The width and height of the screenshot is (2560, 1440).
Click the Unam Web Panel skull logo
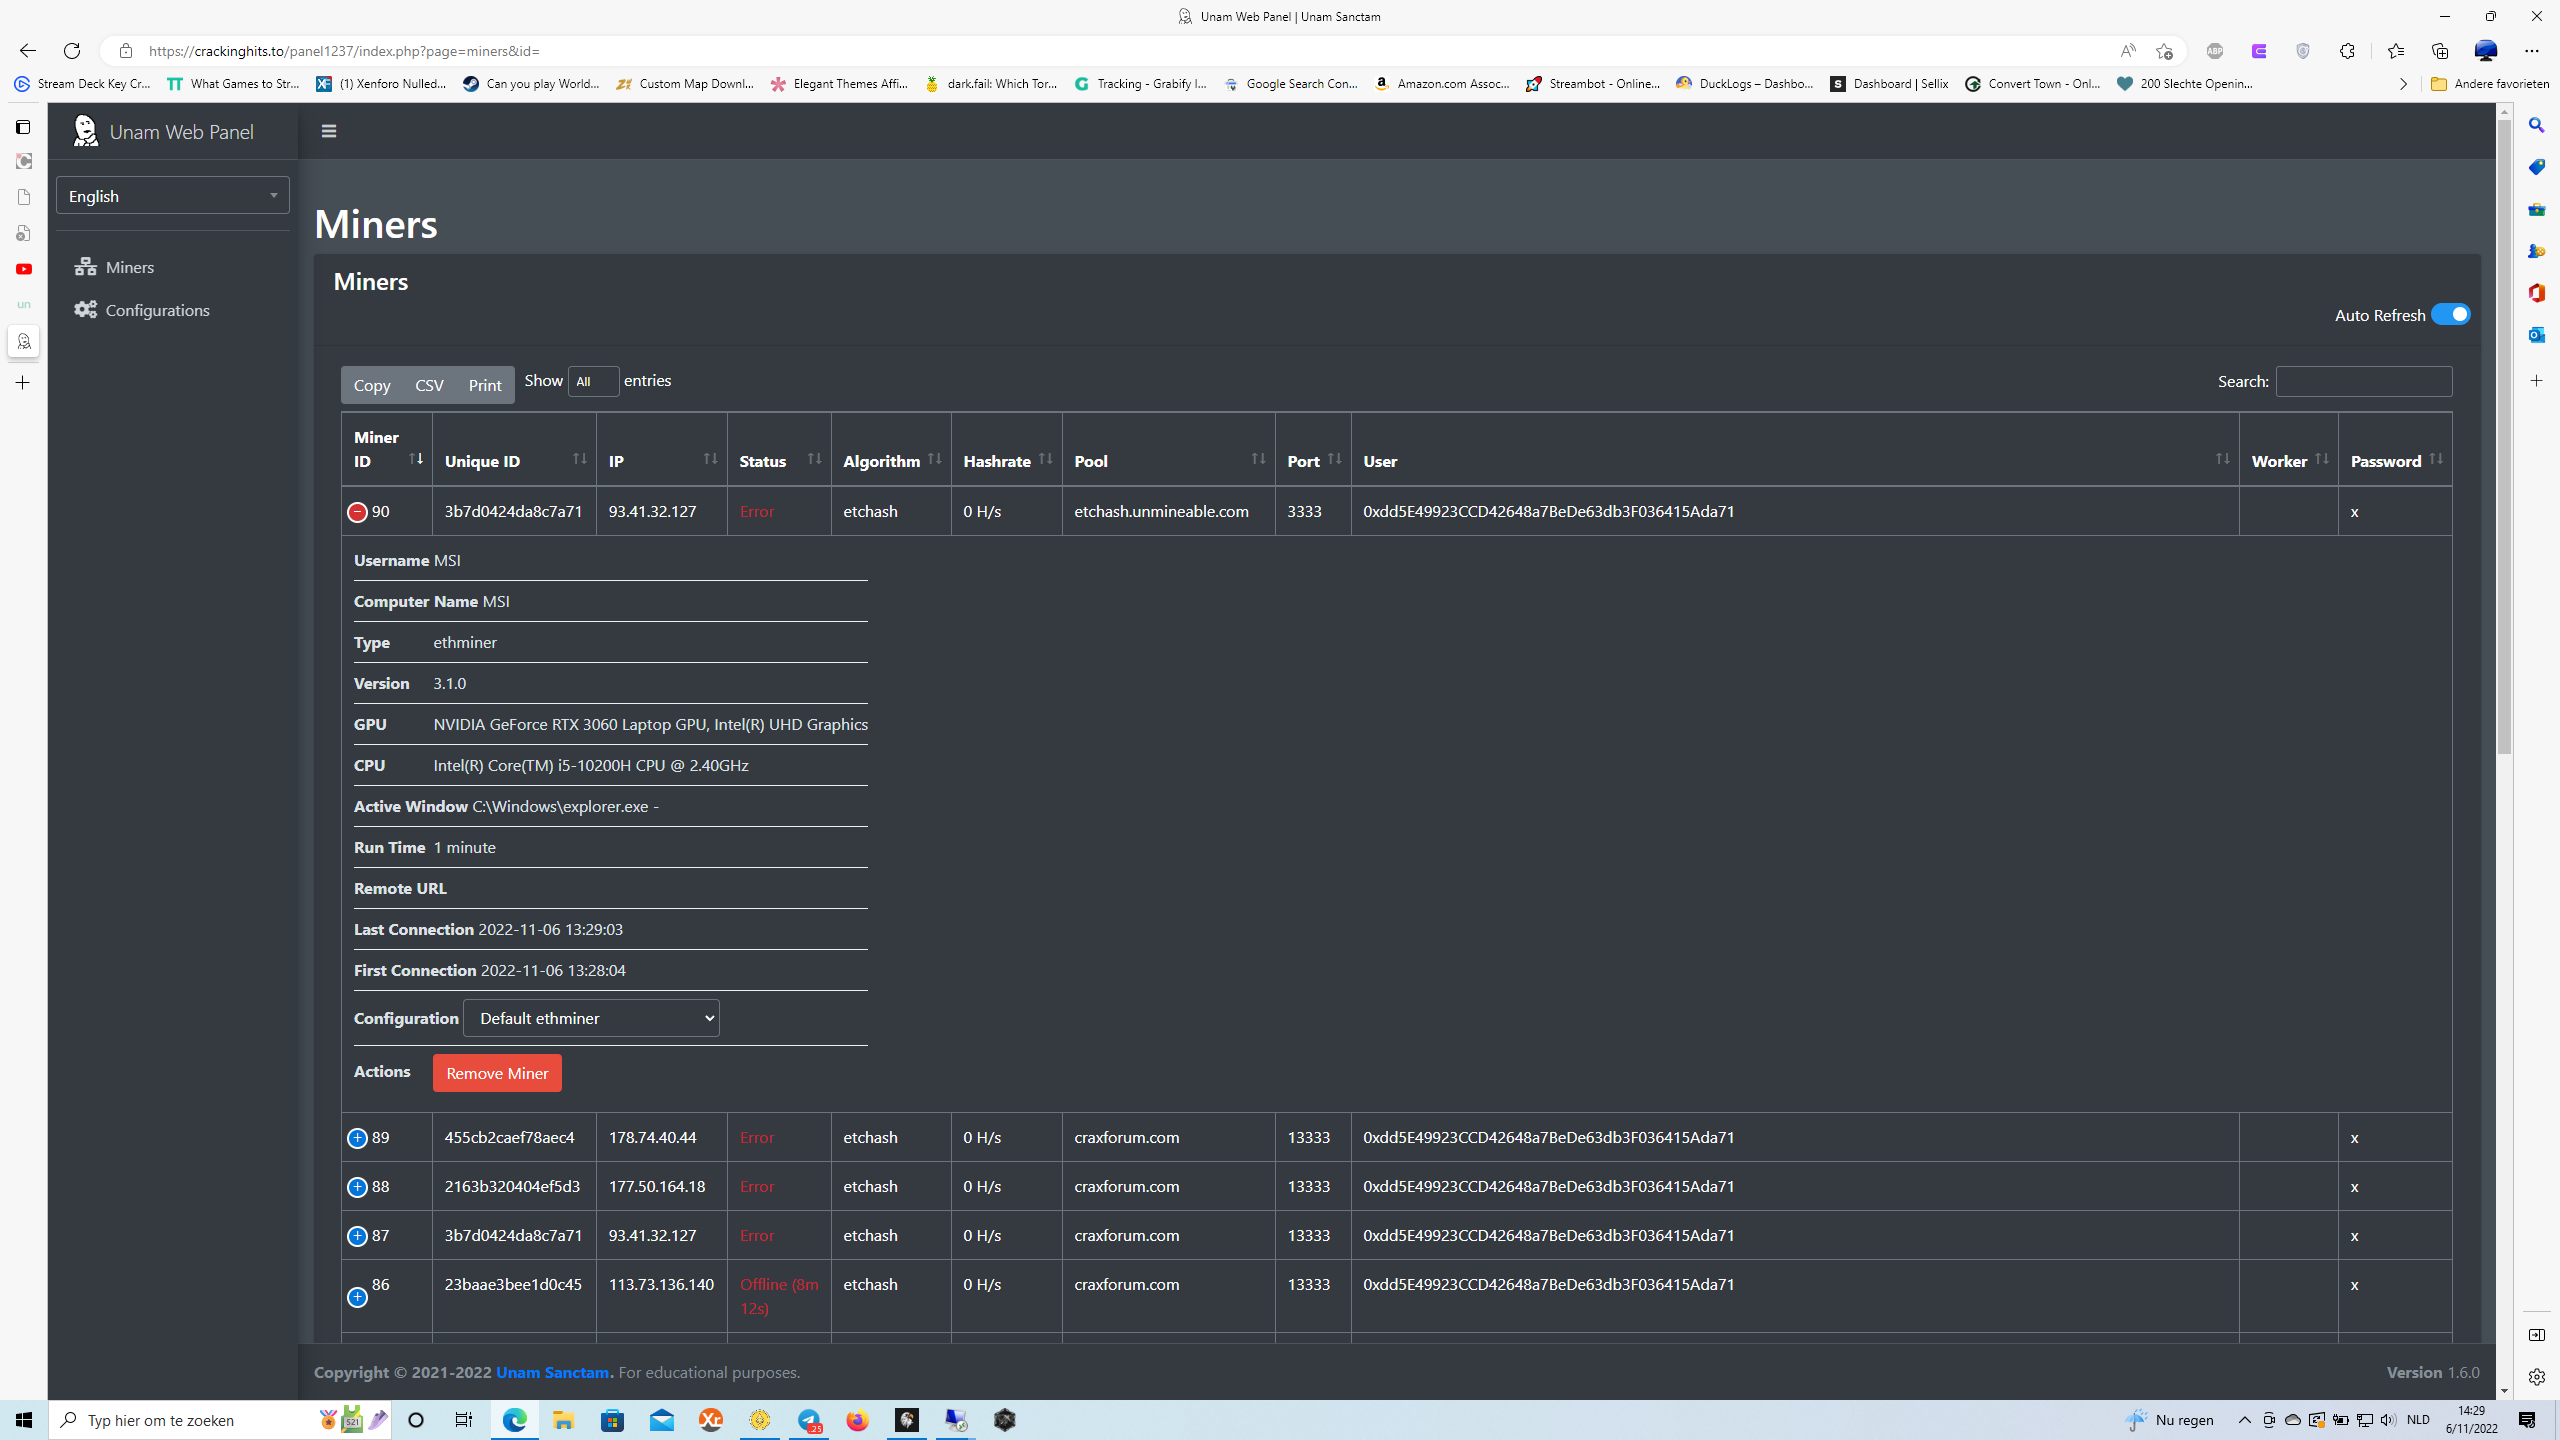tap(85, 130)
